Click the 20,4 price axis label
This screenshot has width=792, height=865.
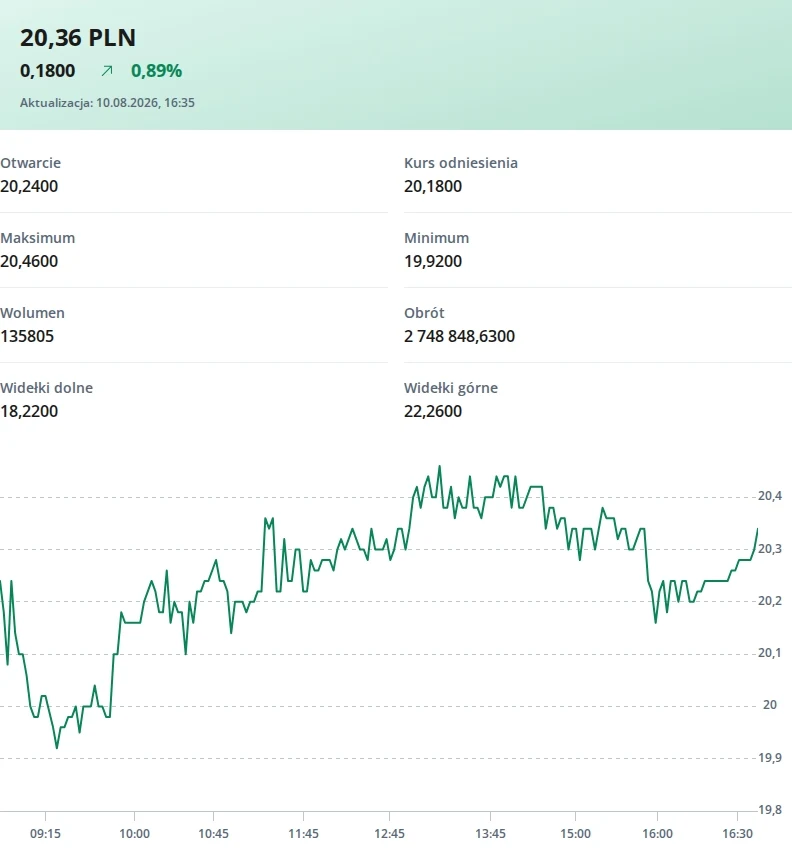click(x=770, y=496)
